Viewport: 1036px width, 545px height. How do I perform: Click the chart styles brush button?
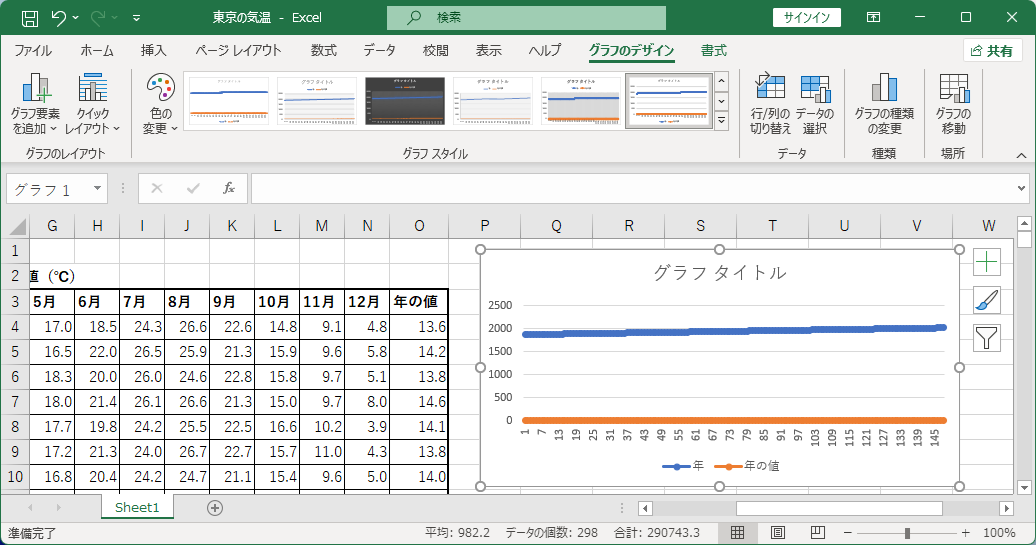click(x=986, y=300)
